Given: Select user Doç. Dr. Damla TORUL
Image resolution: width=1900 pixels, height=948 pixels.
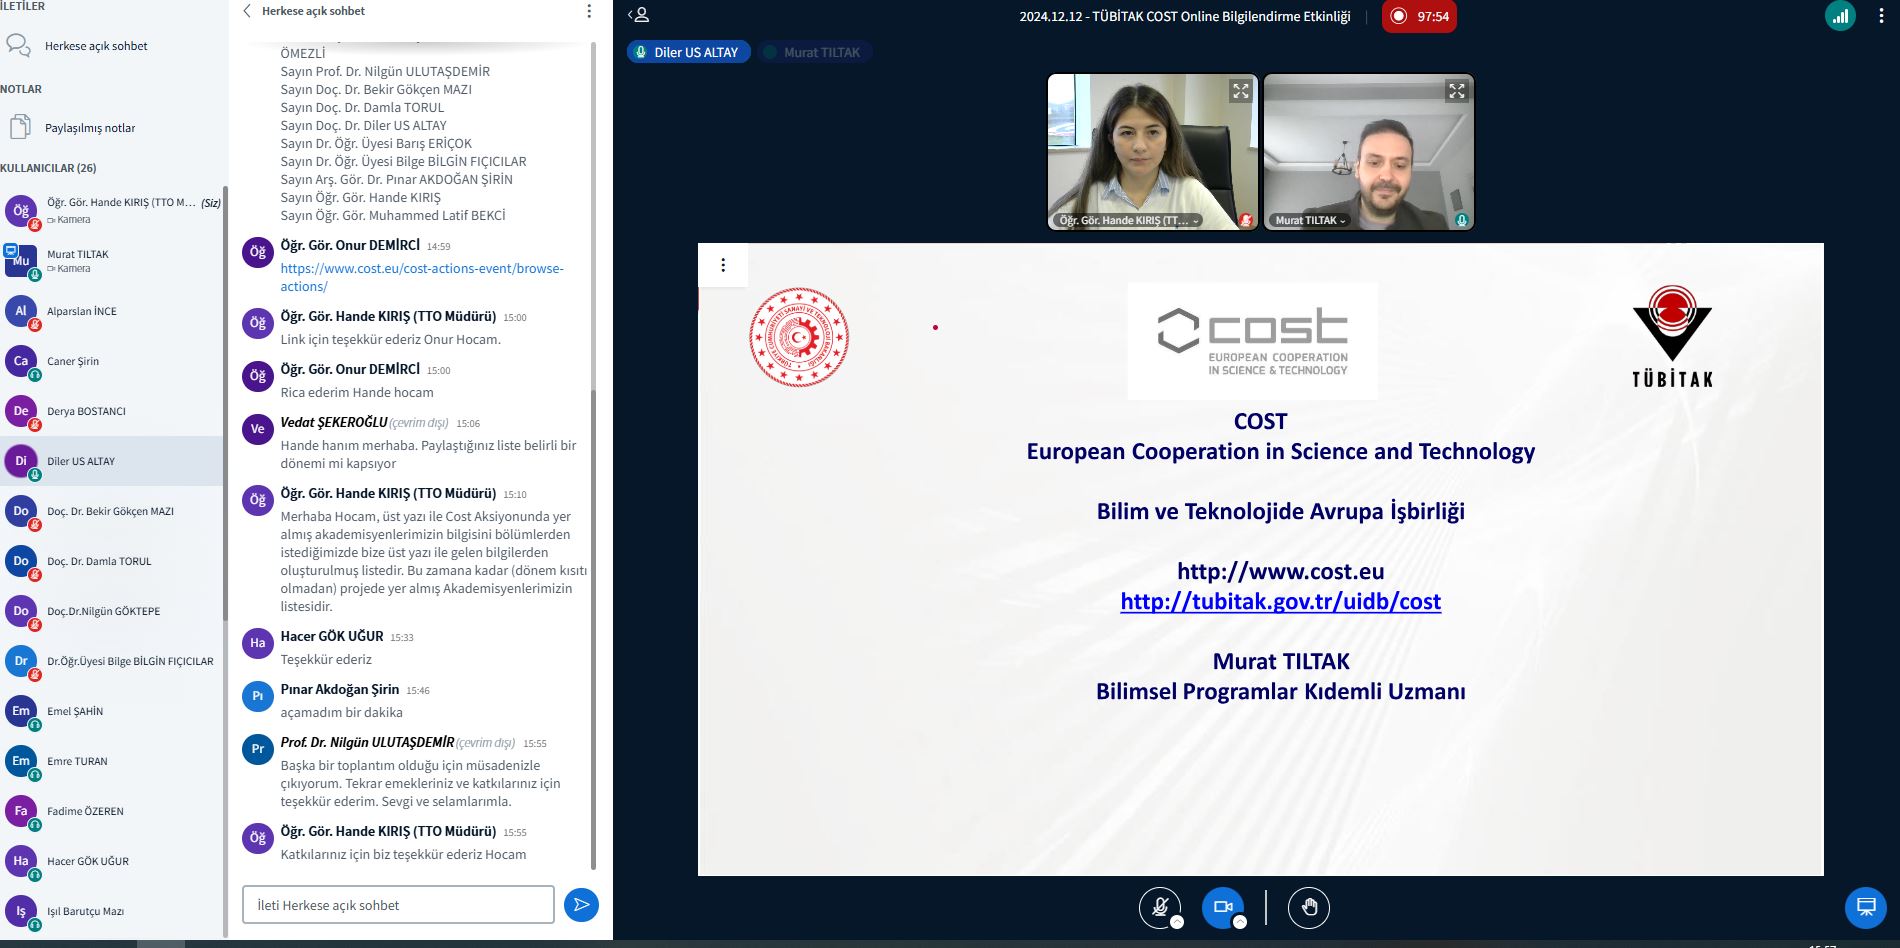Looking at the screenshot, I should (112, 561).
